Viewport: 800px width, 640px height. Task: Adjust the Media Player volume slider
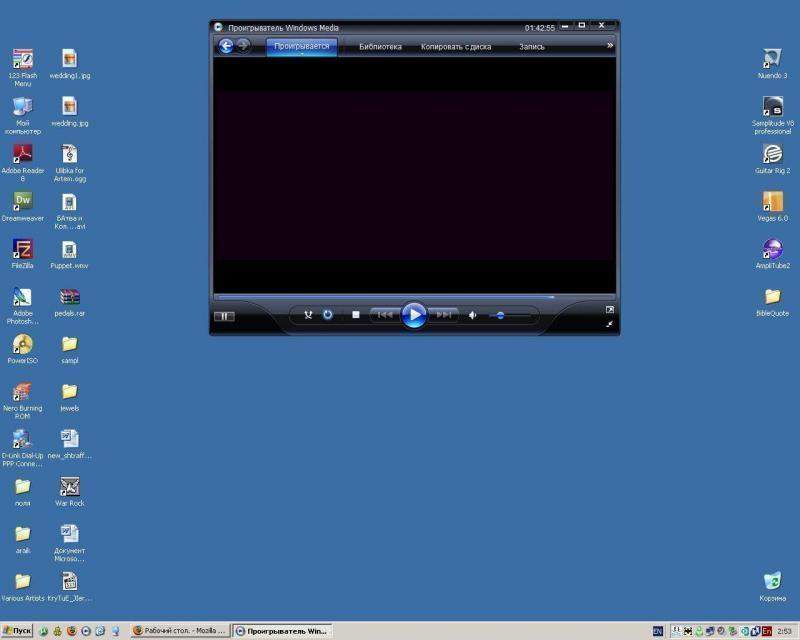510,316
